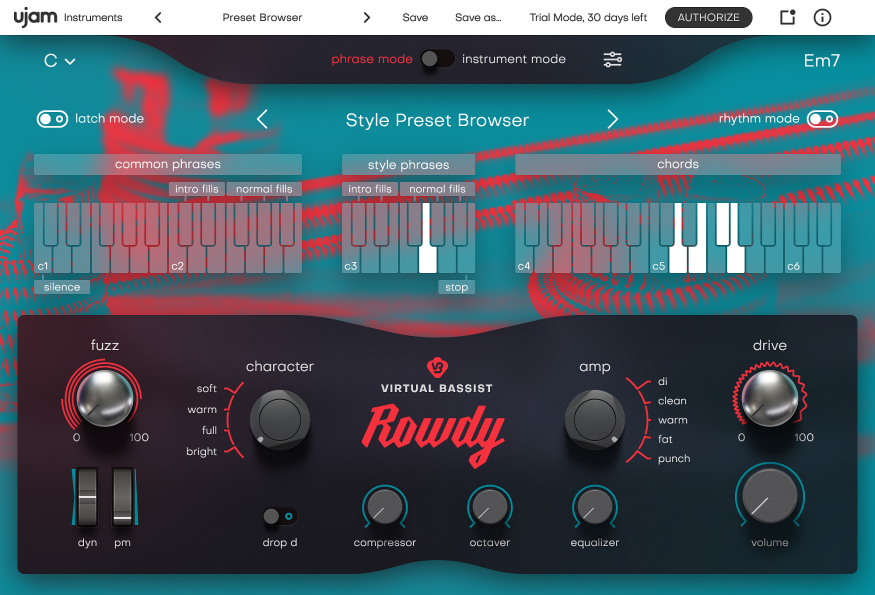Click the c2 key on the common phrases keyboard

pyautogui.click(x=178, y=260)
